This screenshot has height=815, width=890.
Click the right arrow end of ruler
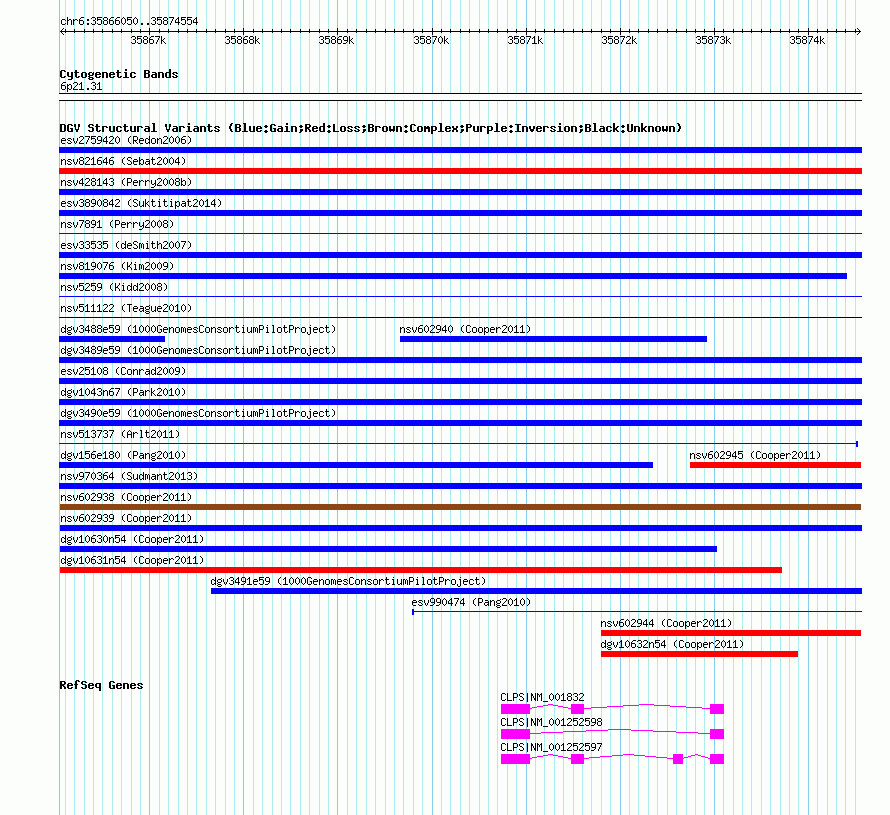859,32
